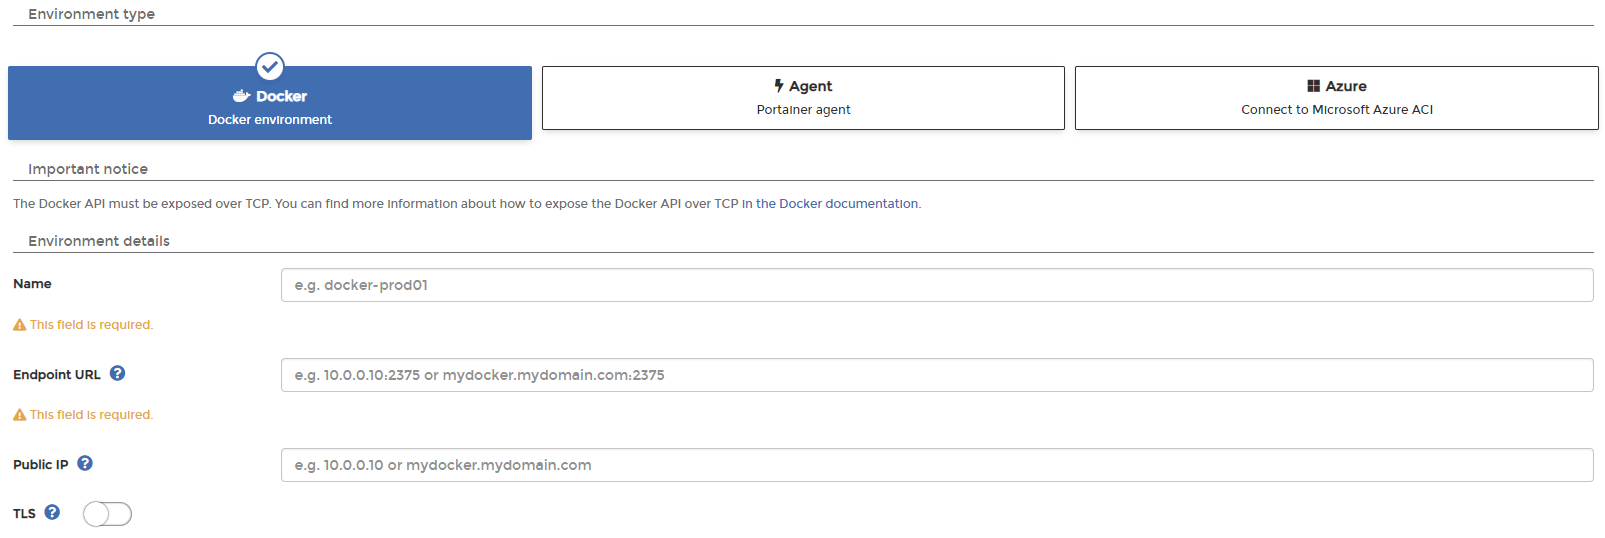
Task: Choose the Portainer agent environment type
Action: [803, 98]
